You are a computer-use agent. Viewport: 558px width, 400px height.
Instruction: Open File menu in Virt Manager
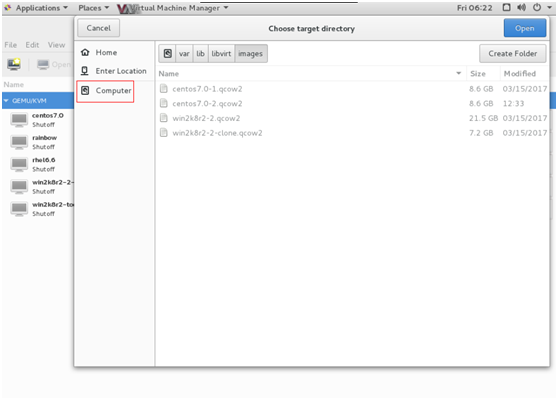(10, 45)
